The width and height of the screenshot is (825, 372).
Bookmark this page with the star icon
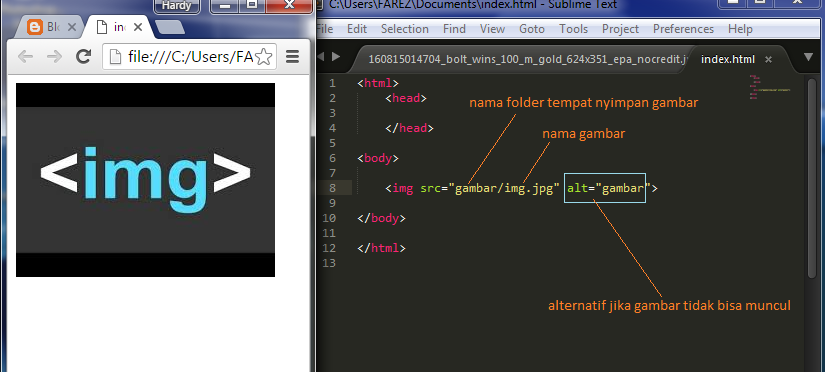(264, 56)
